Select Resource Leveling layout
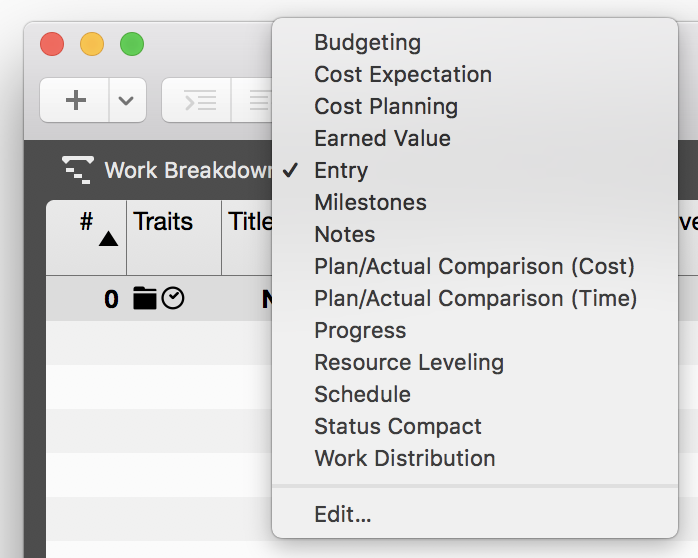The height and width of the screenshot is (558, 698). click(409, 362)
